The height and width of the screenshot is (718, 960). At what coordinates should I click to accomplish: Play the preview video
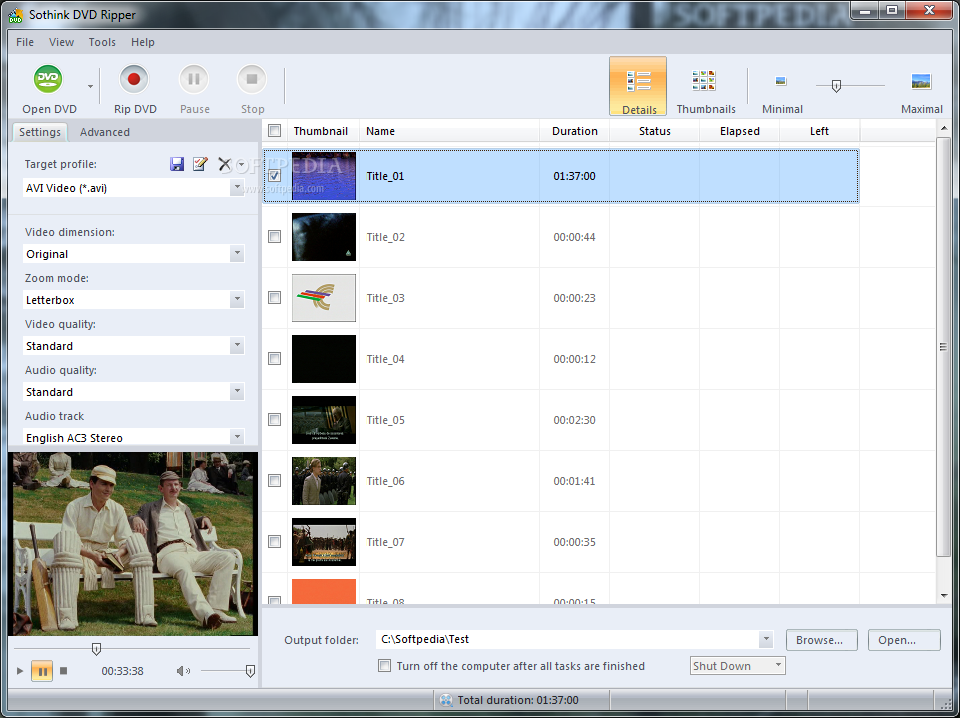tap(20, 671)
